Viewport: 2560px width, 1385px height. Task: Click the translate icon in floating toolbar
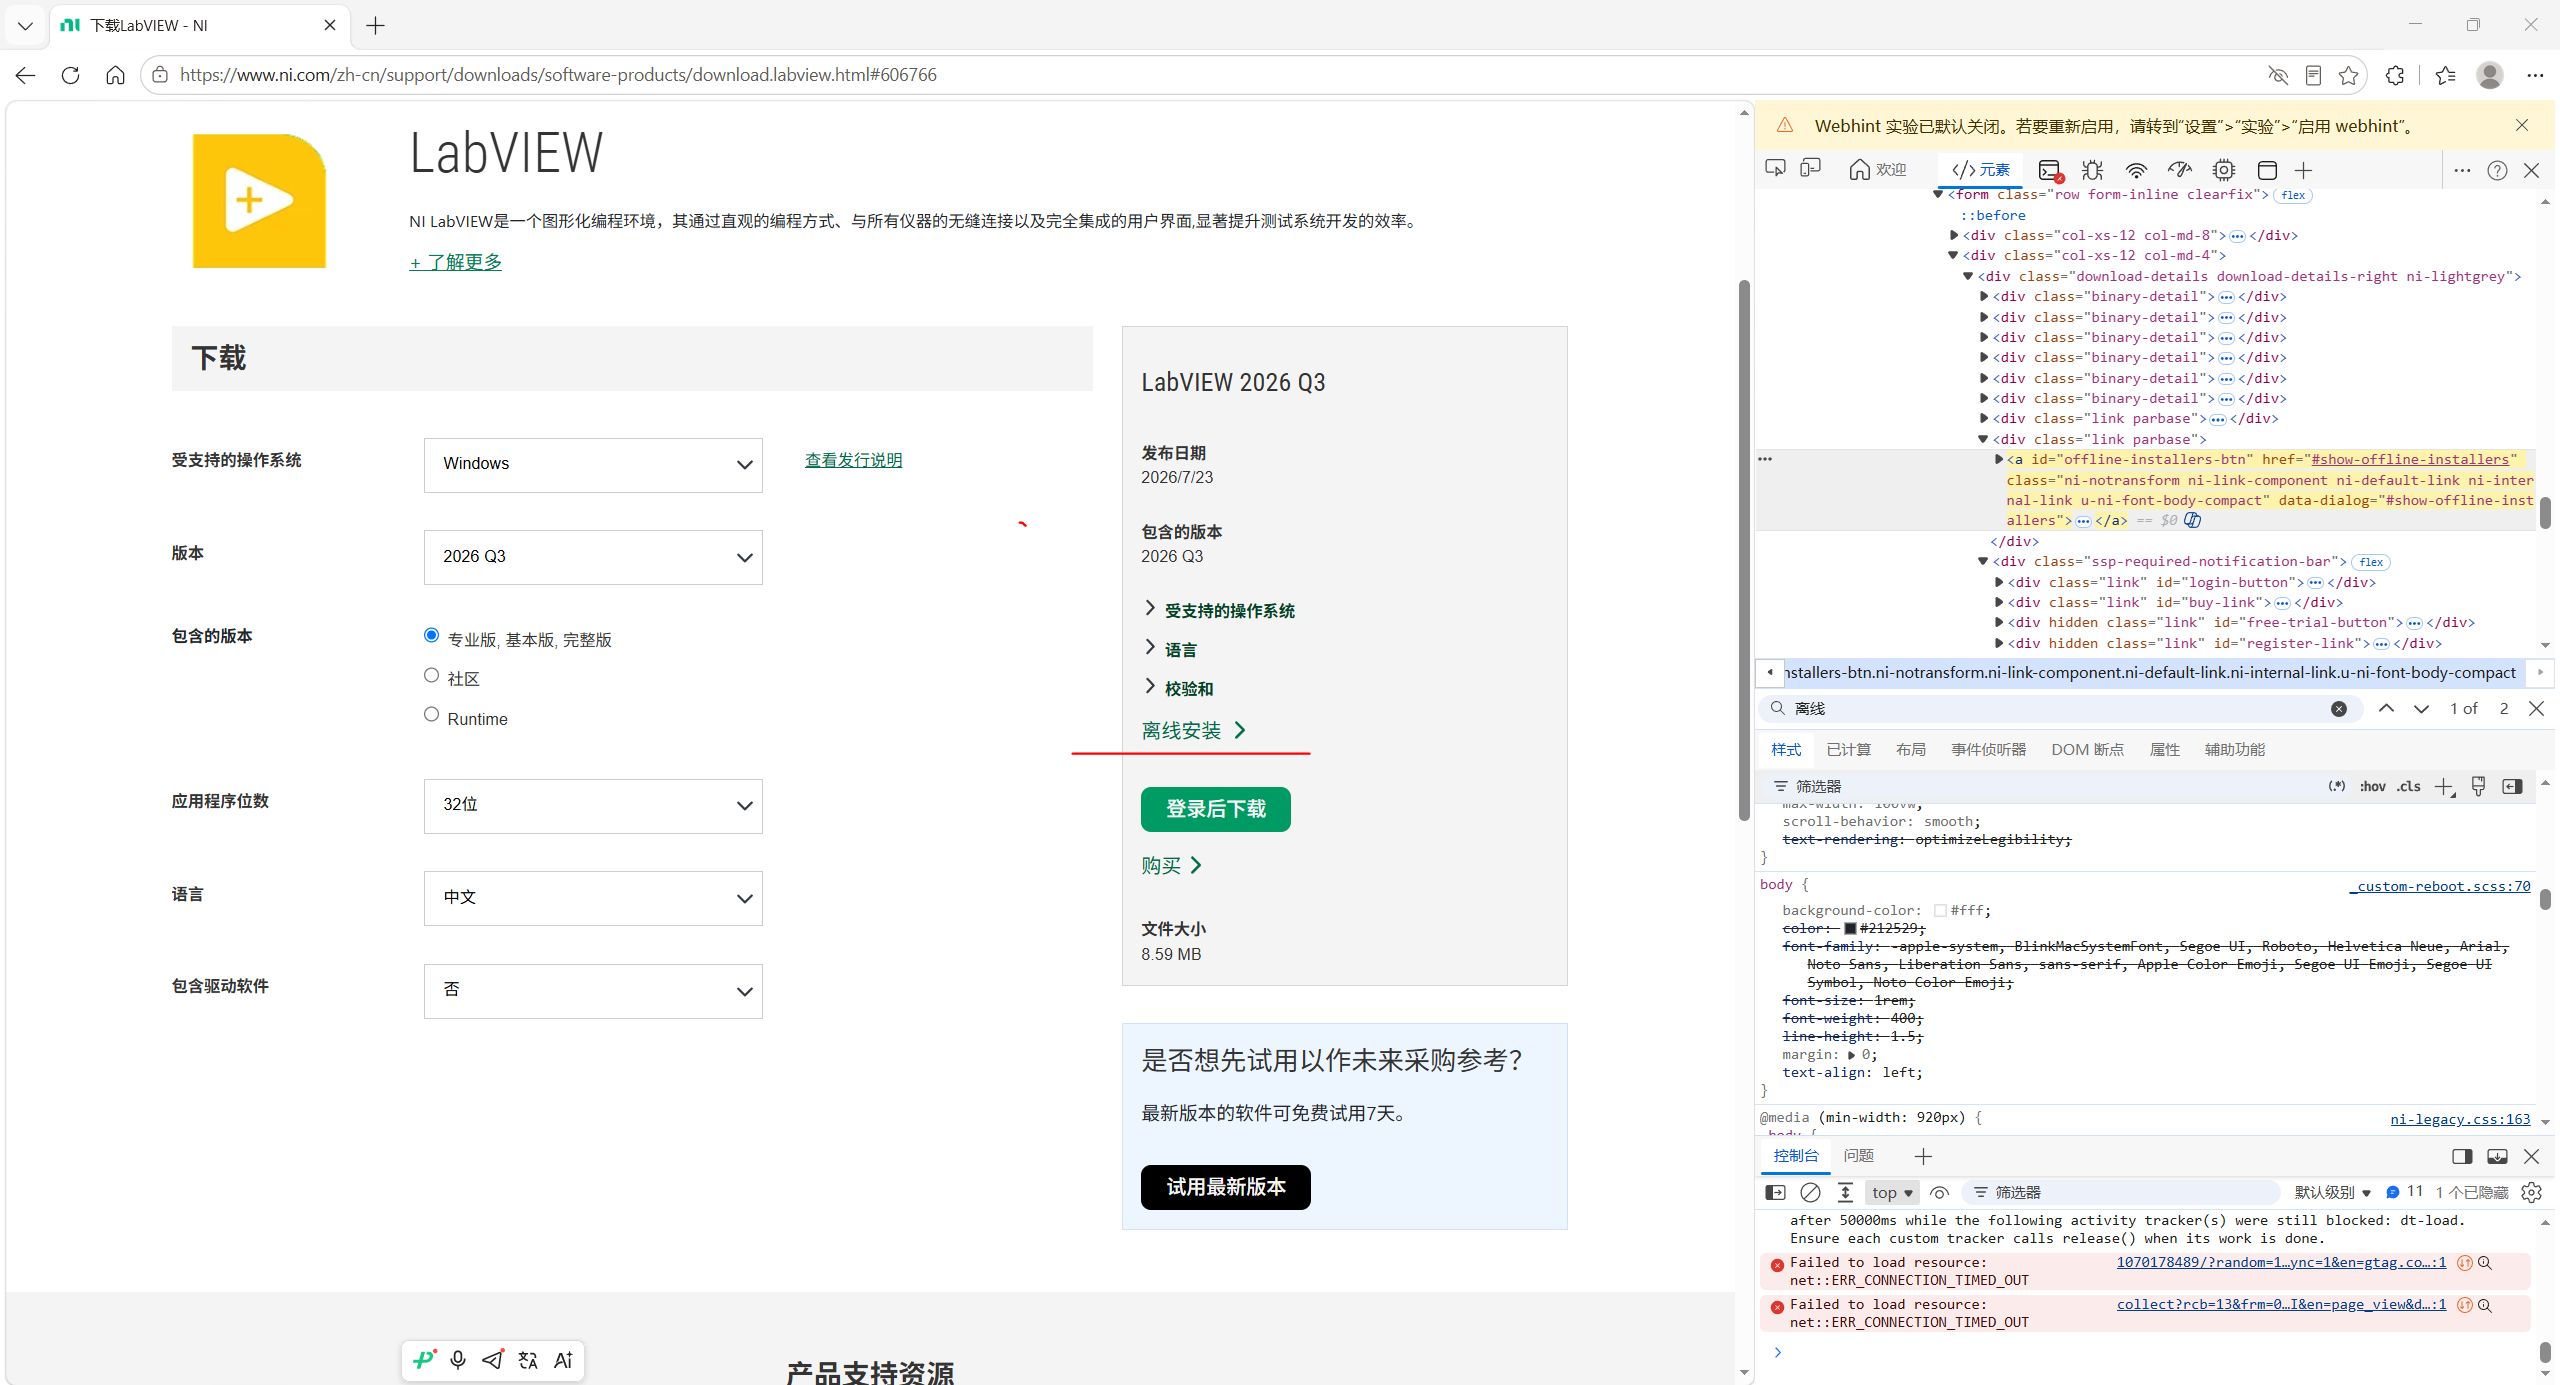point(528,1360)
